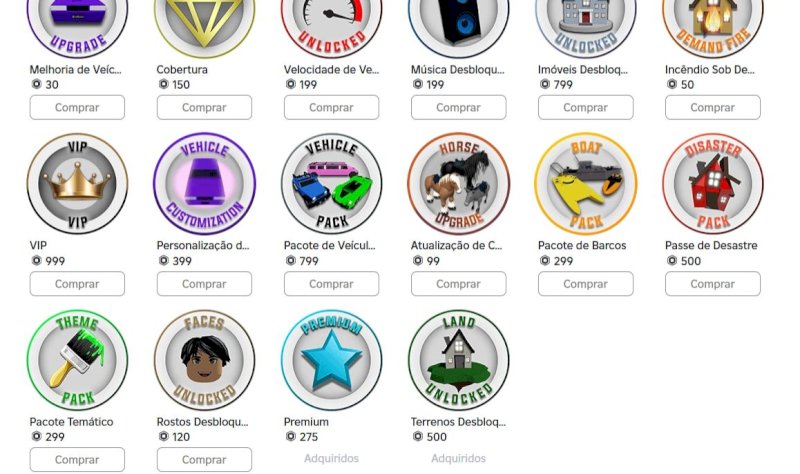This screenshot has height=474, width=800.
Task: Purchase Passe de Desastre via Comprar button
Action: tap(713, 284)
